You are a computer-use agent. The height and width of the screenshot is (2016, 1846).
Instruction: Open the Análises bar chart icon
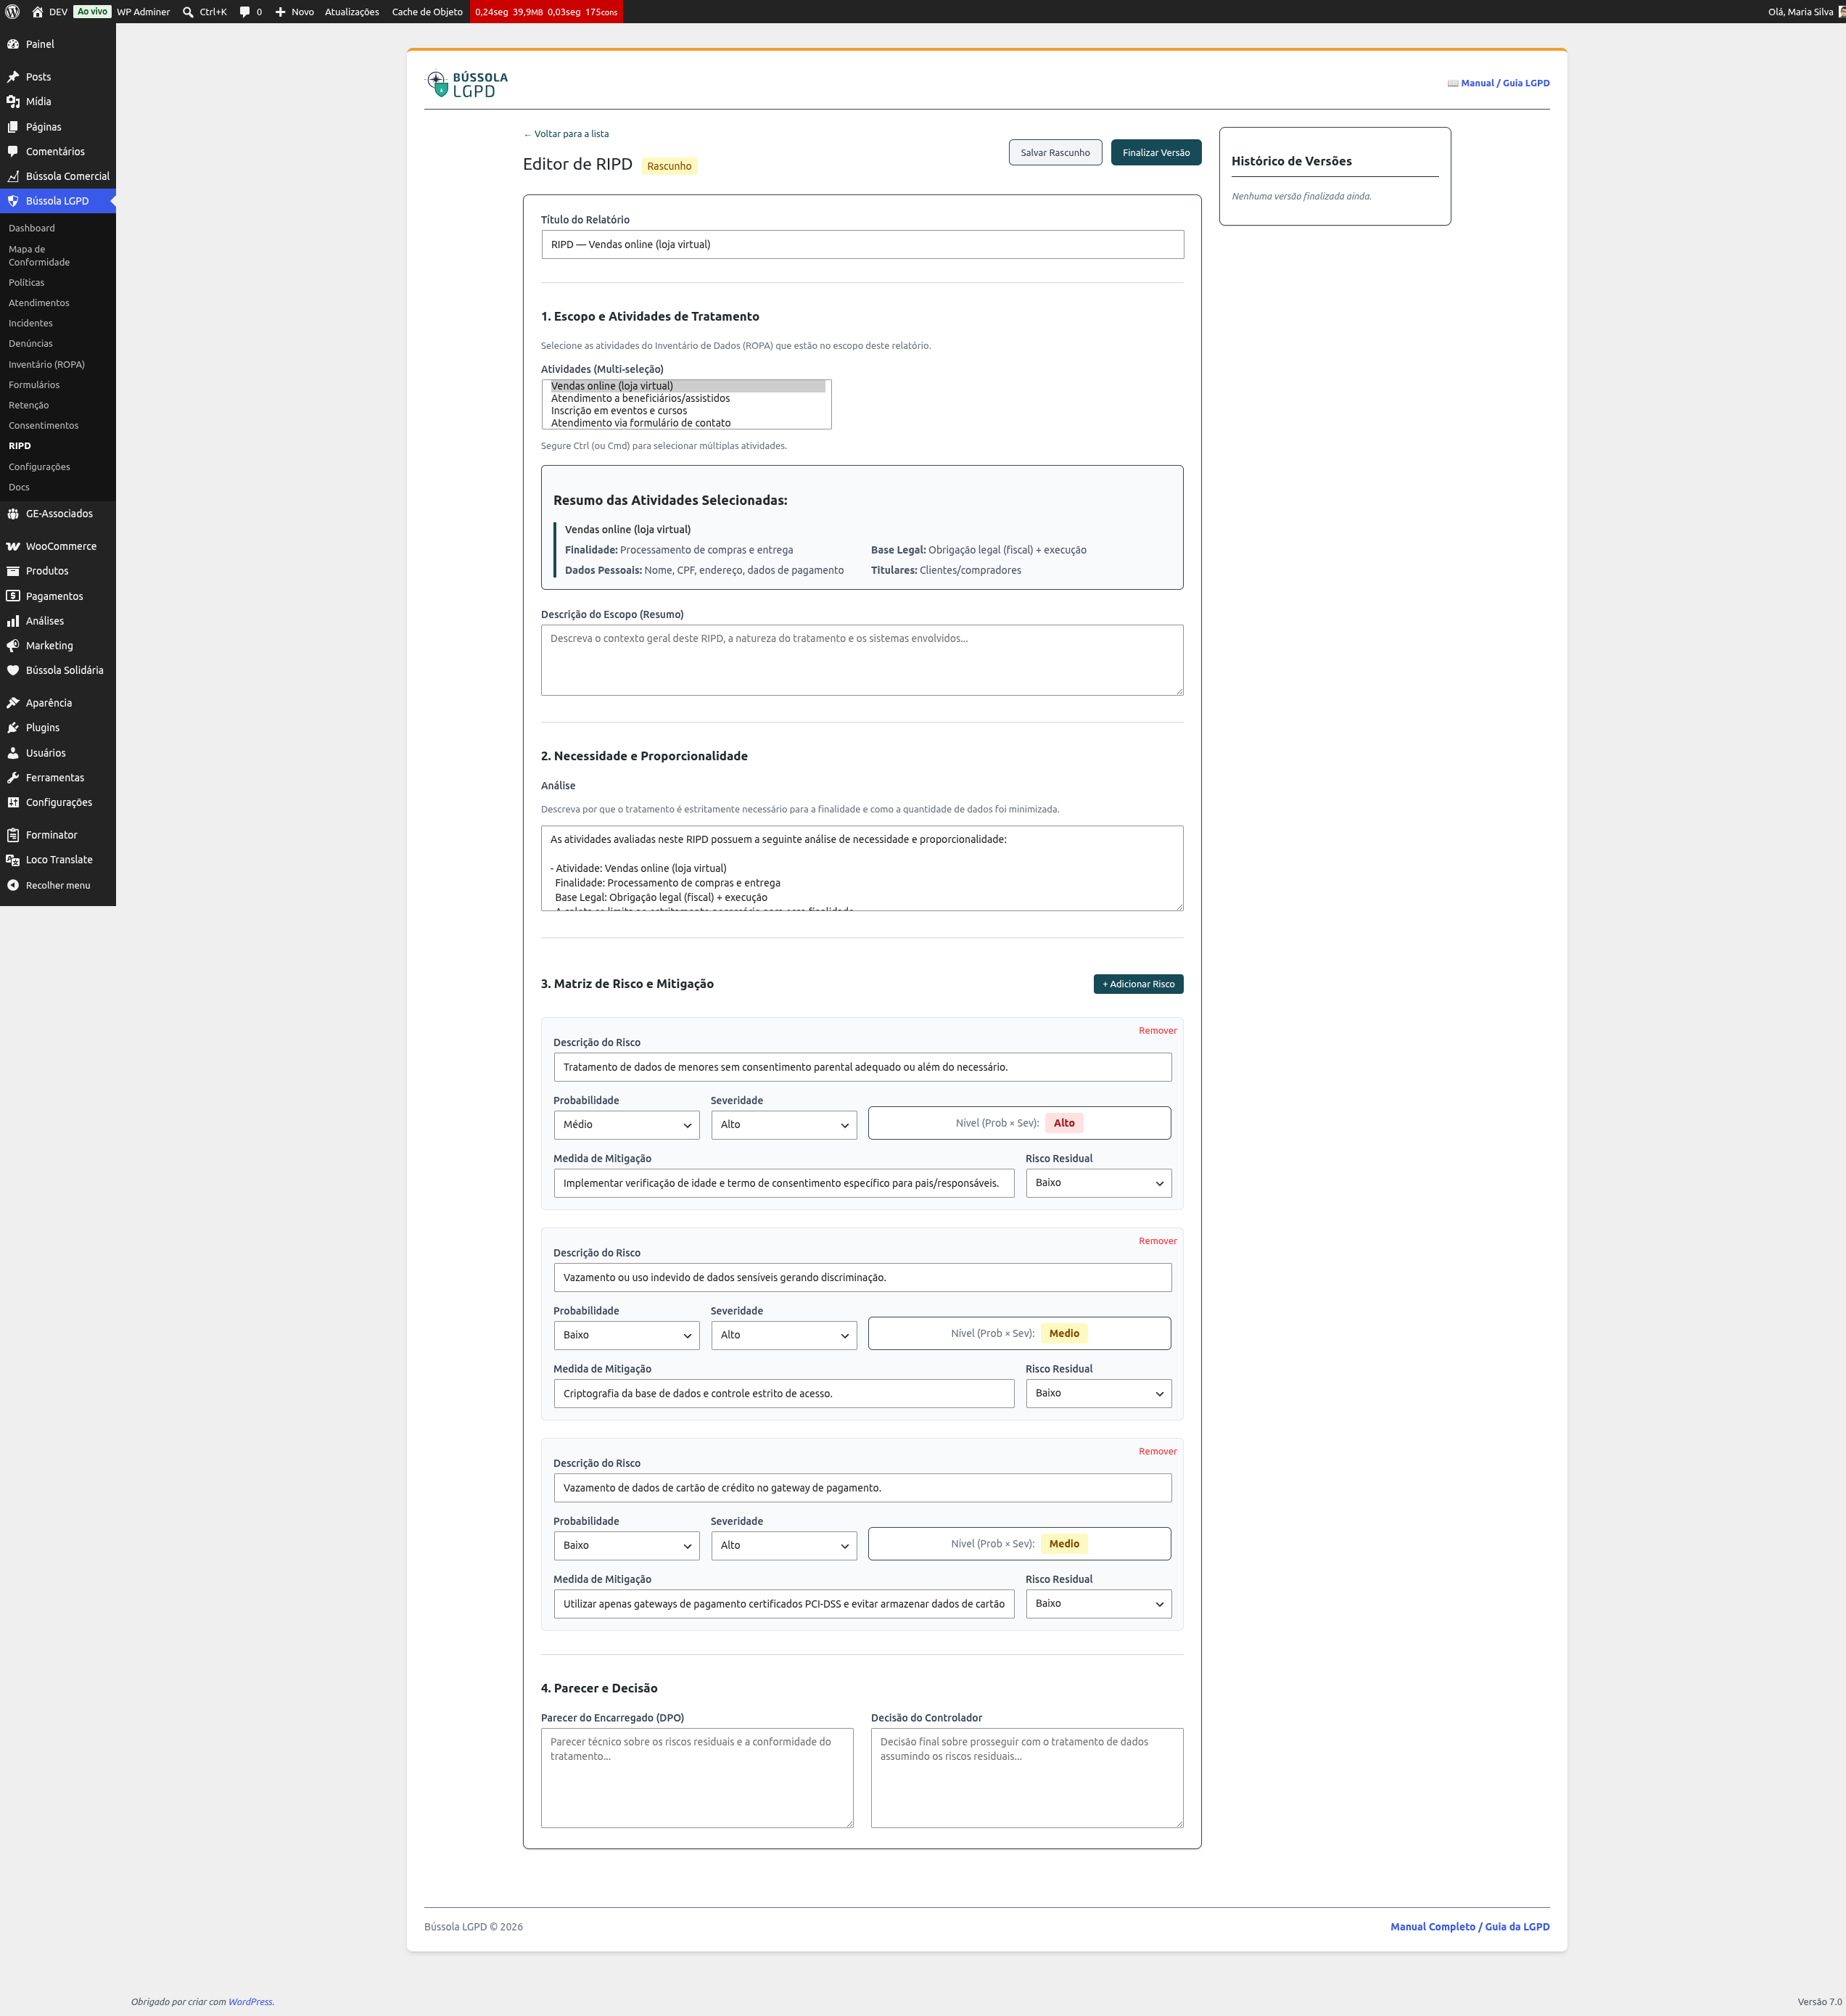click(x=13, y=621)
